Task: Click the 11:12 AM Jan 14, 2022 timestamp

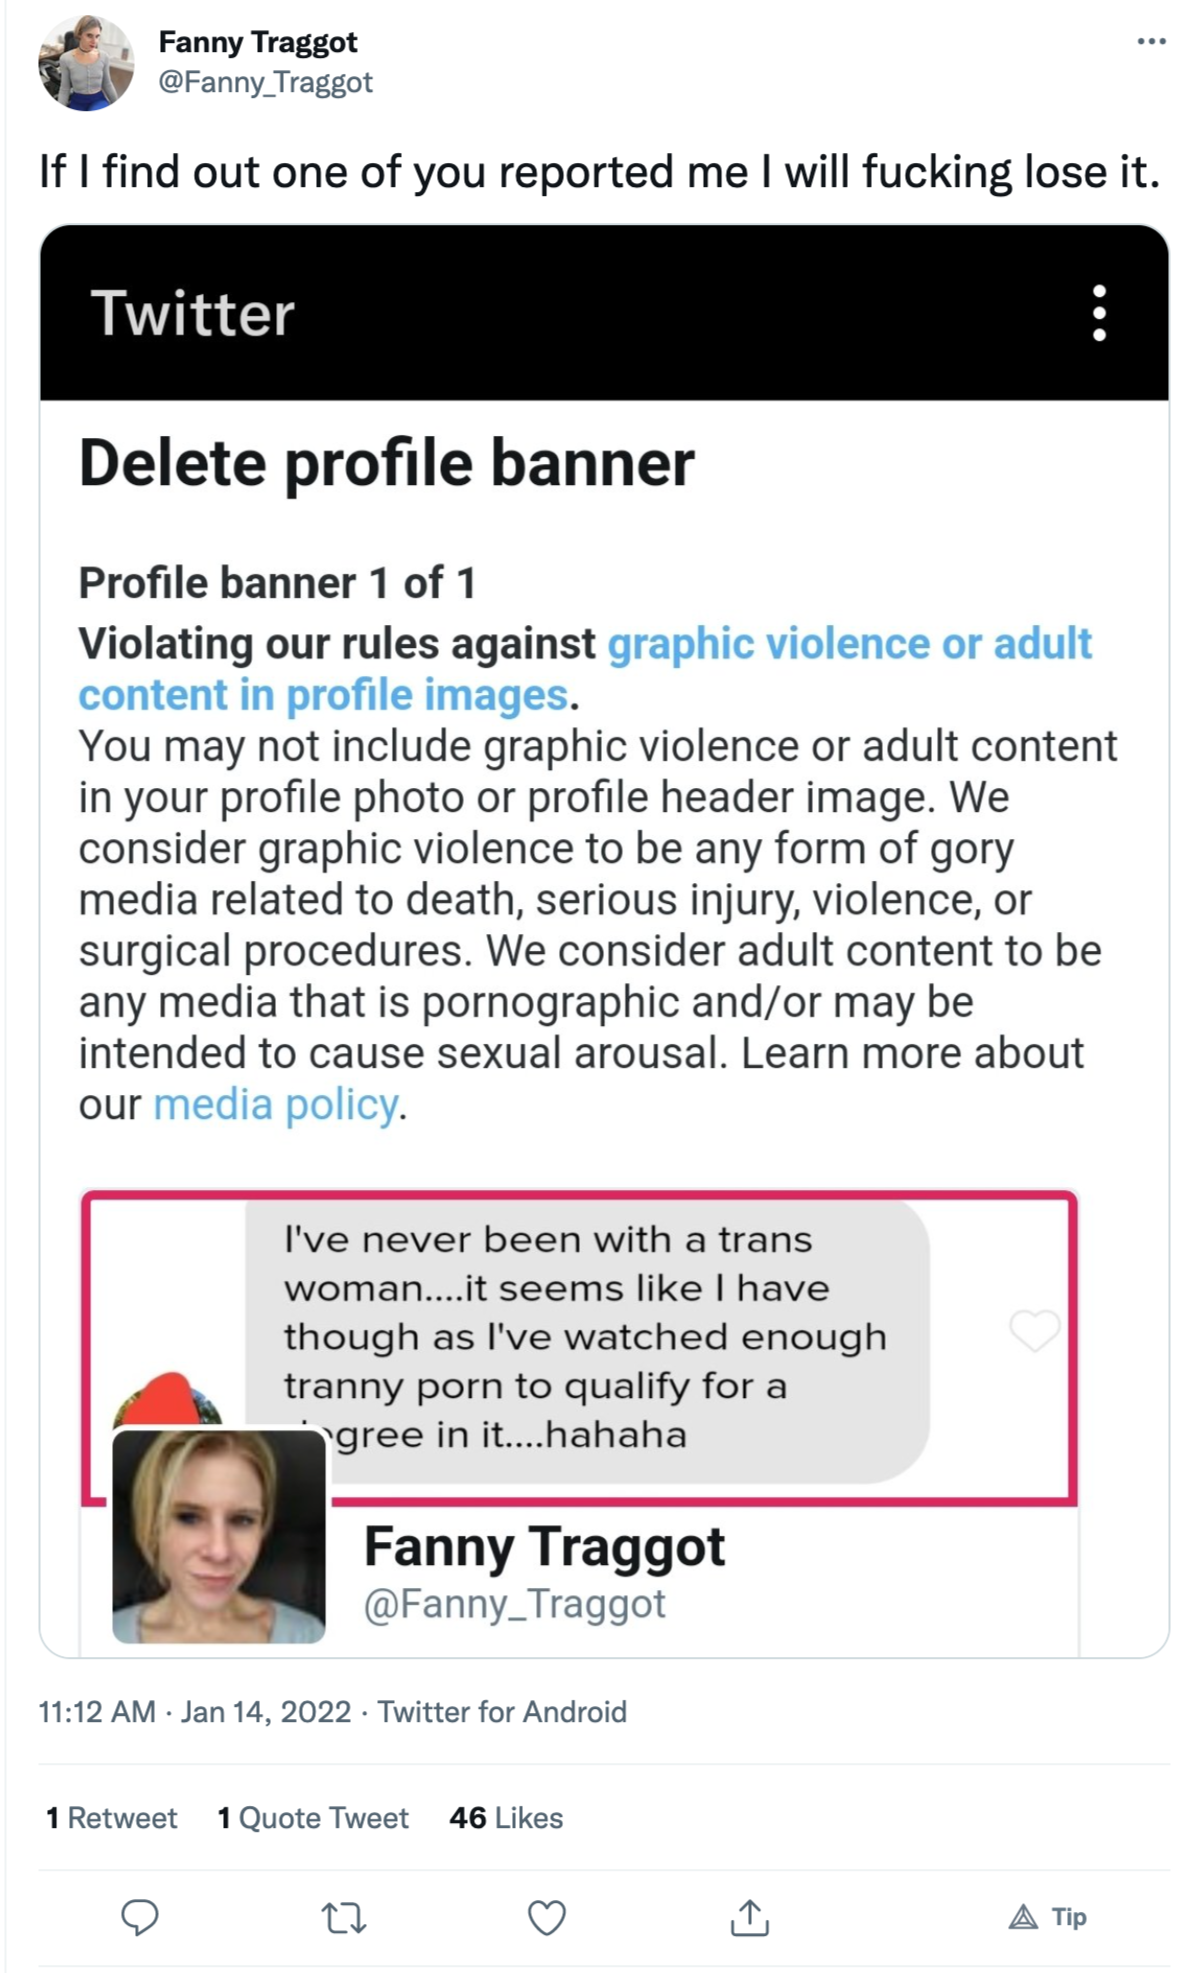Action: tap(195, 1712)
